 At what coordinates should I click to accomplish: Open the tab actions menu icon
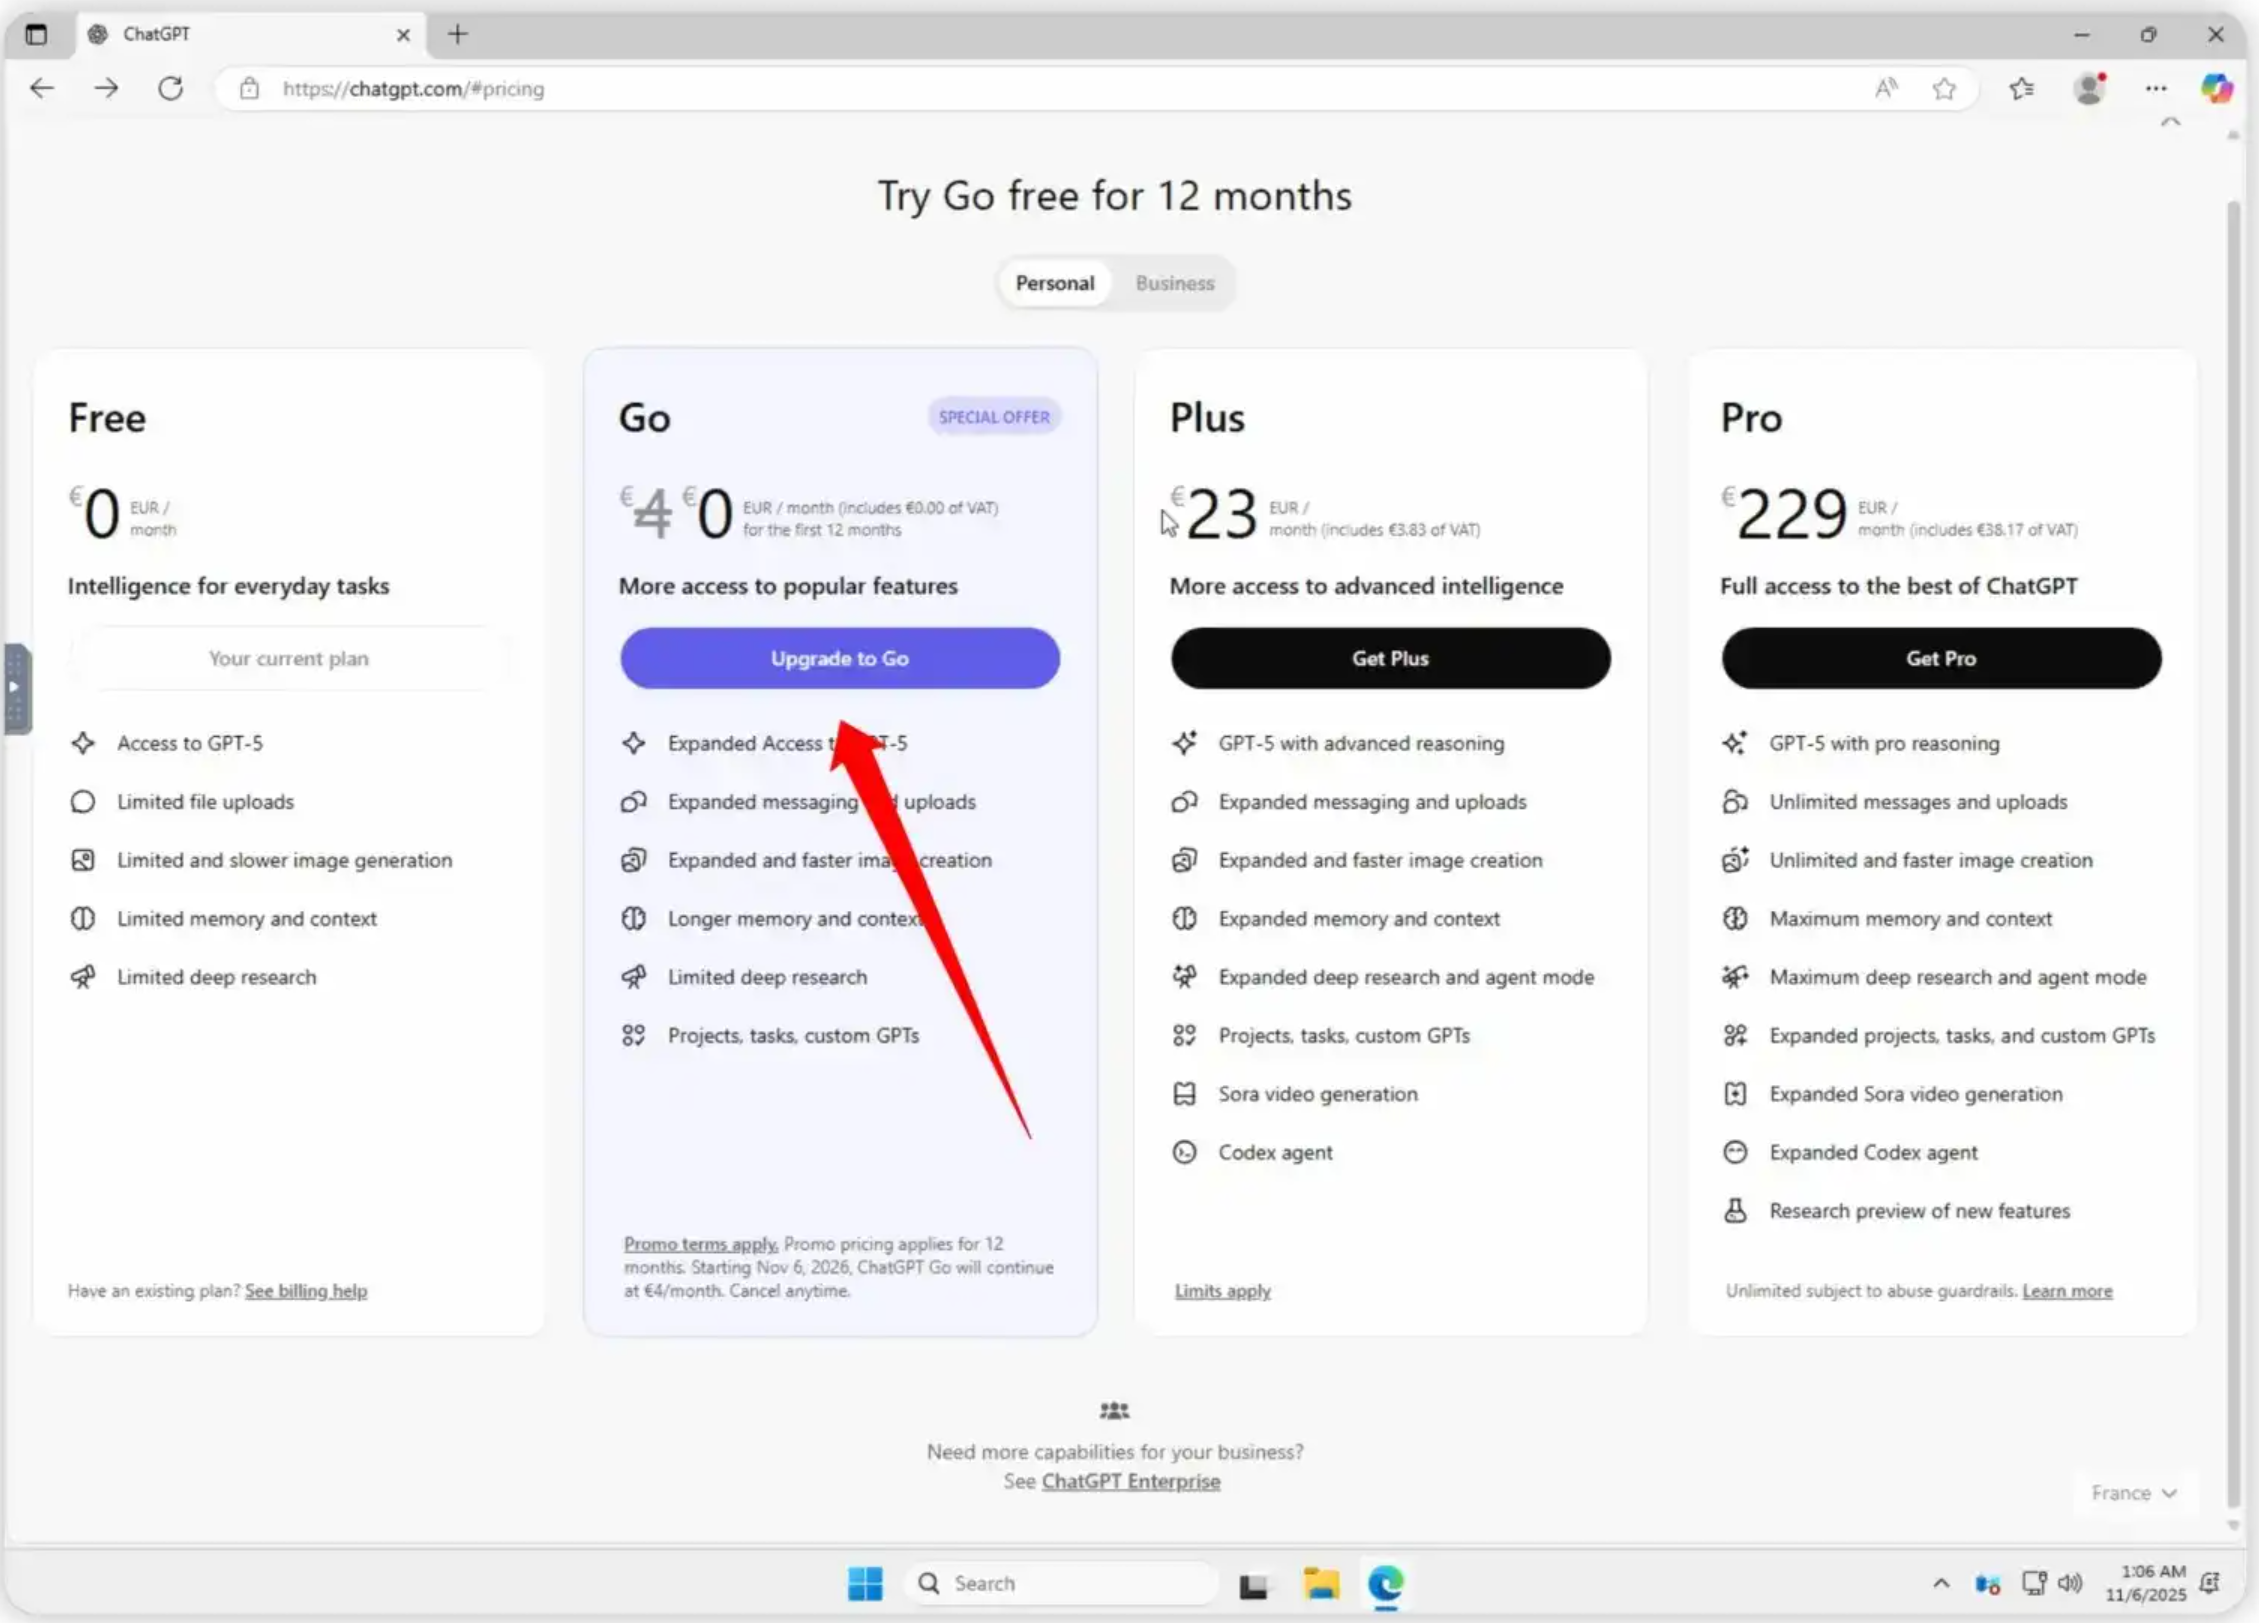pos(36,34)
